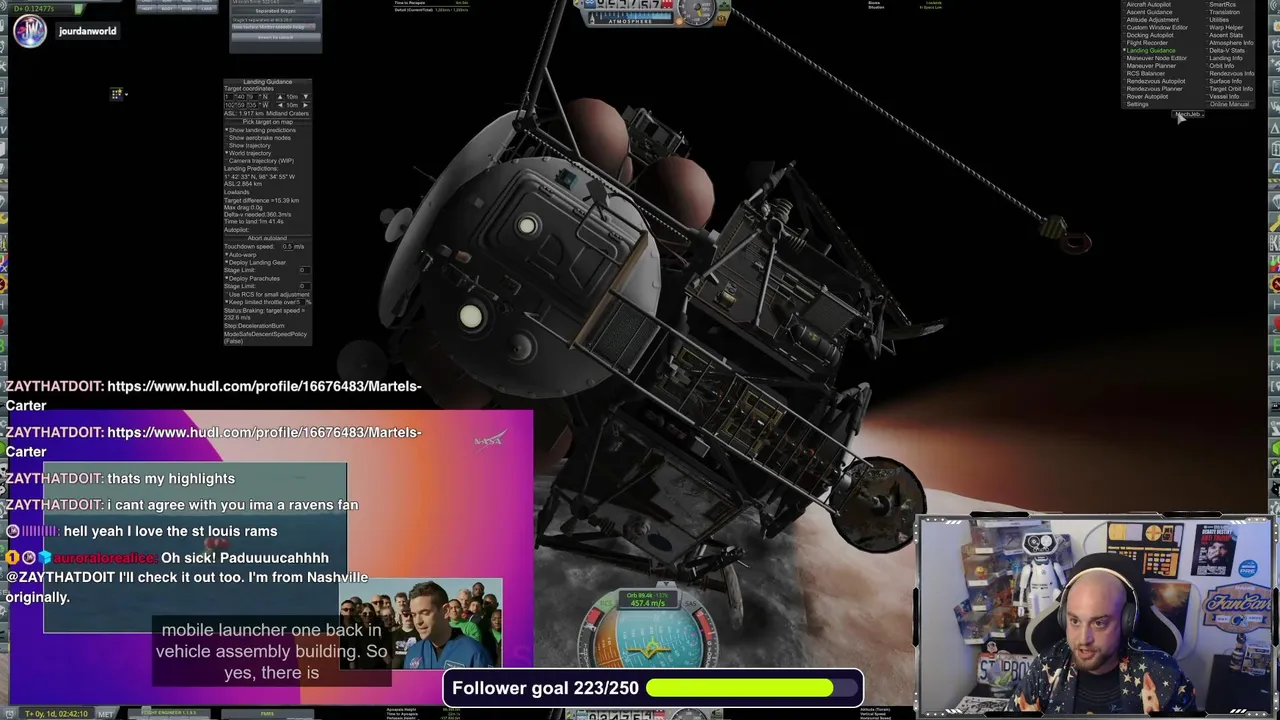
Task: Click the down arrow beside latitude 10m
Action: pos(306,96)
